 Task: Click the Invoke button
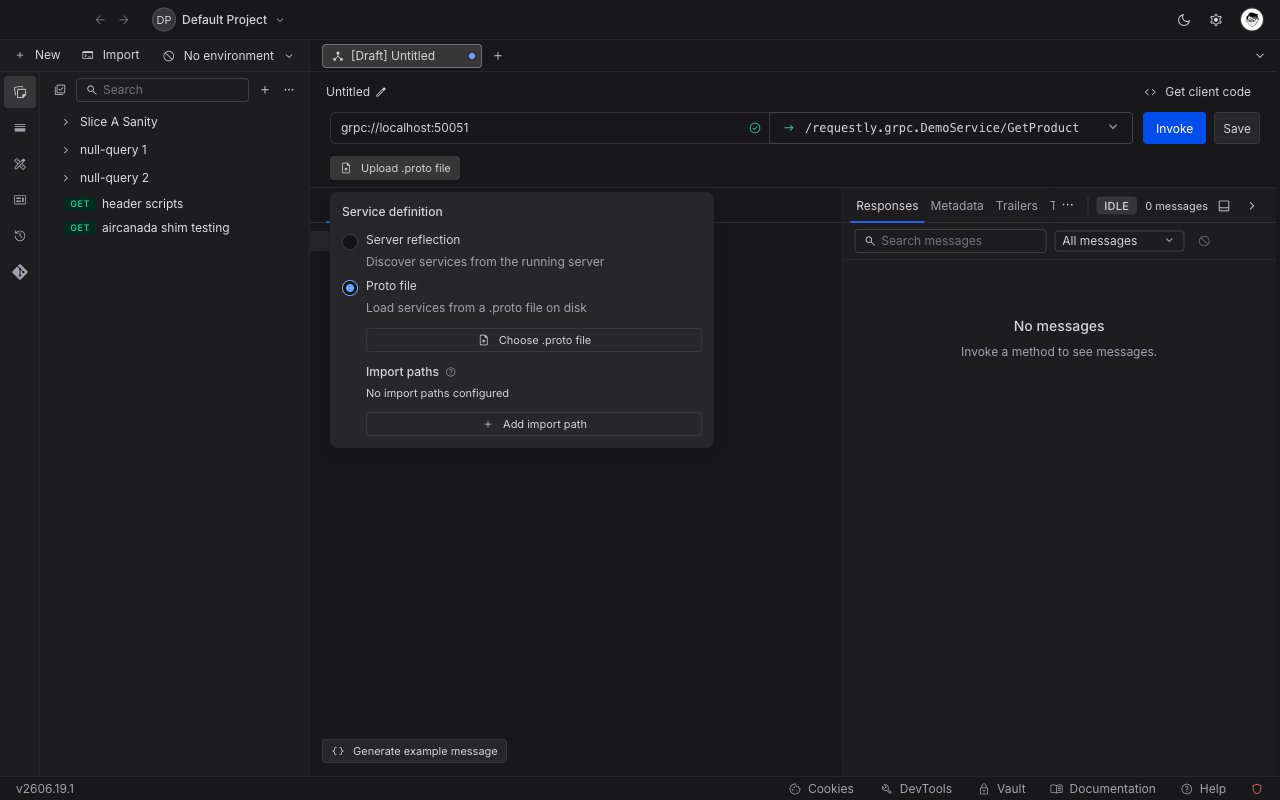click(1174, 128)
